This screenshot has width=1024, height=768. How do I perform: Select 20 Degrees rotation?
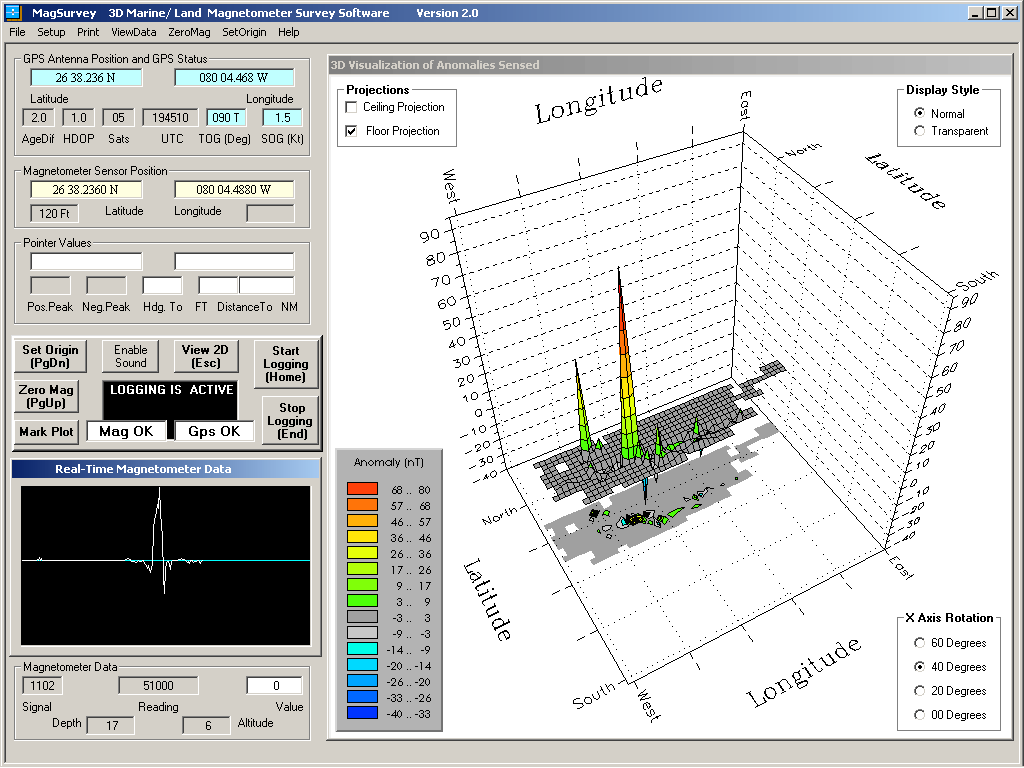pos(919,691)
